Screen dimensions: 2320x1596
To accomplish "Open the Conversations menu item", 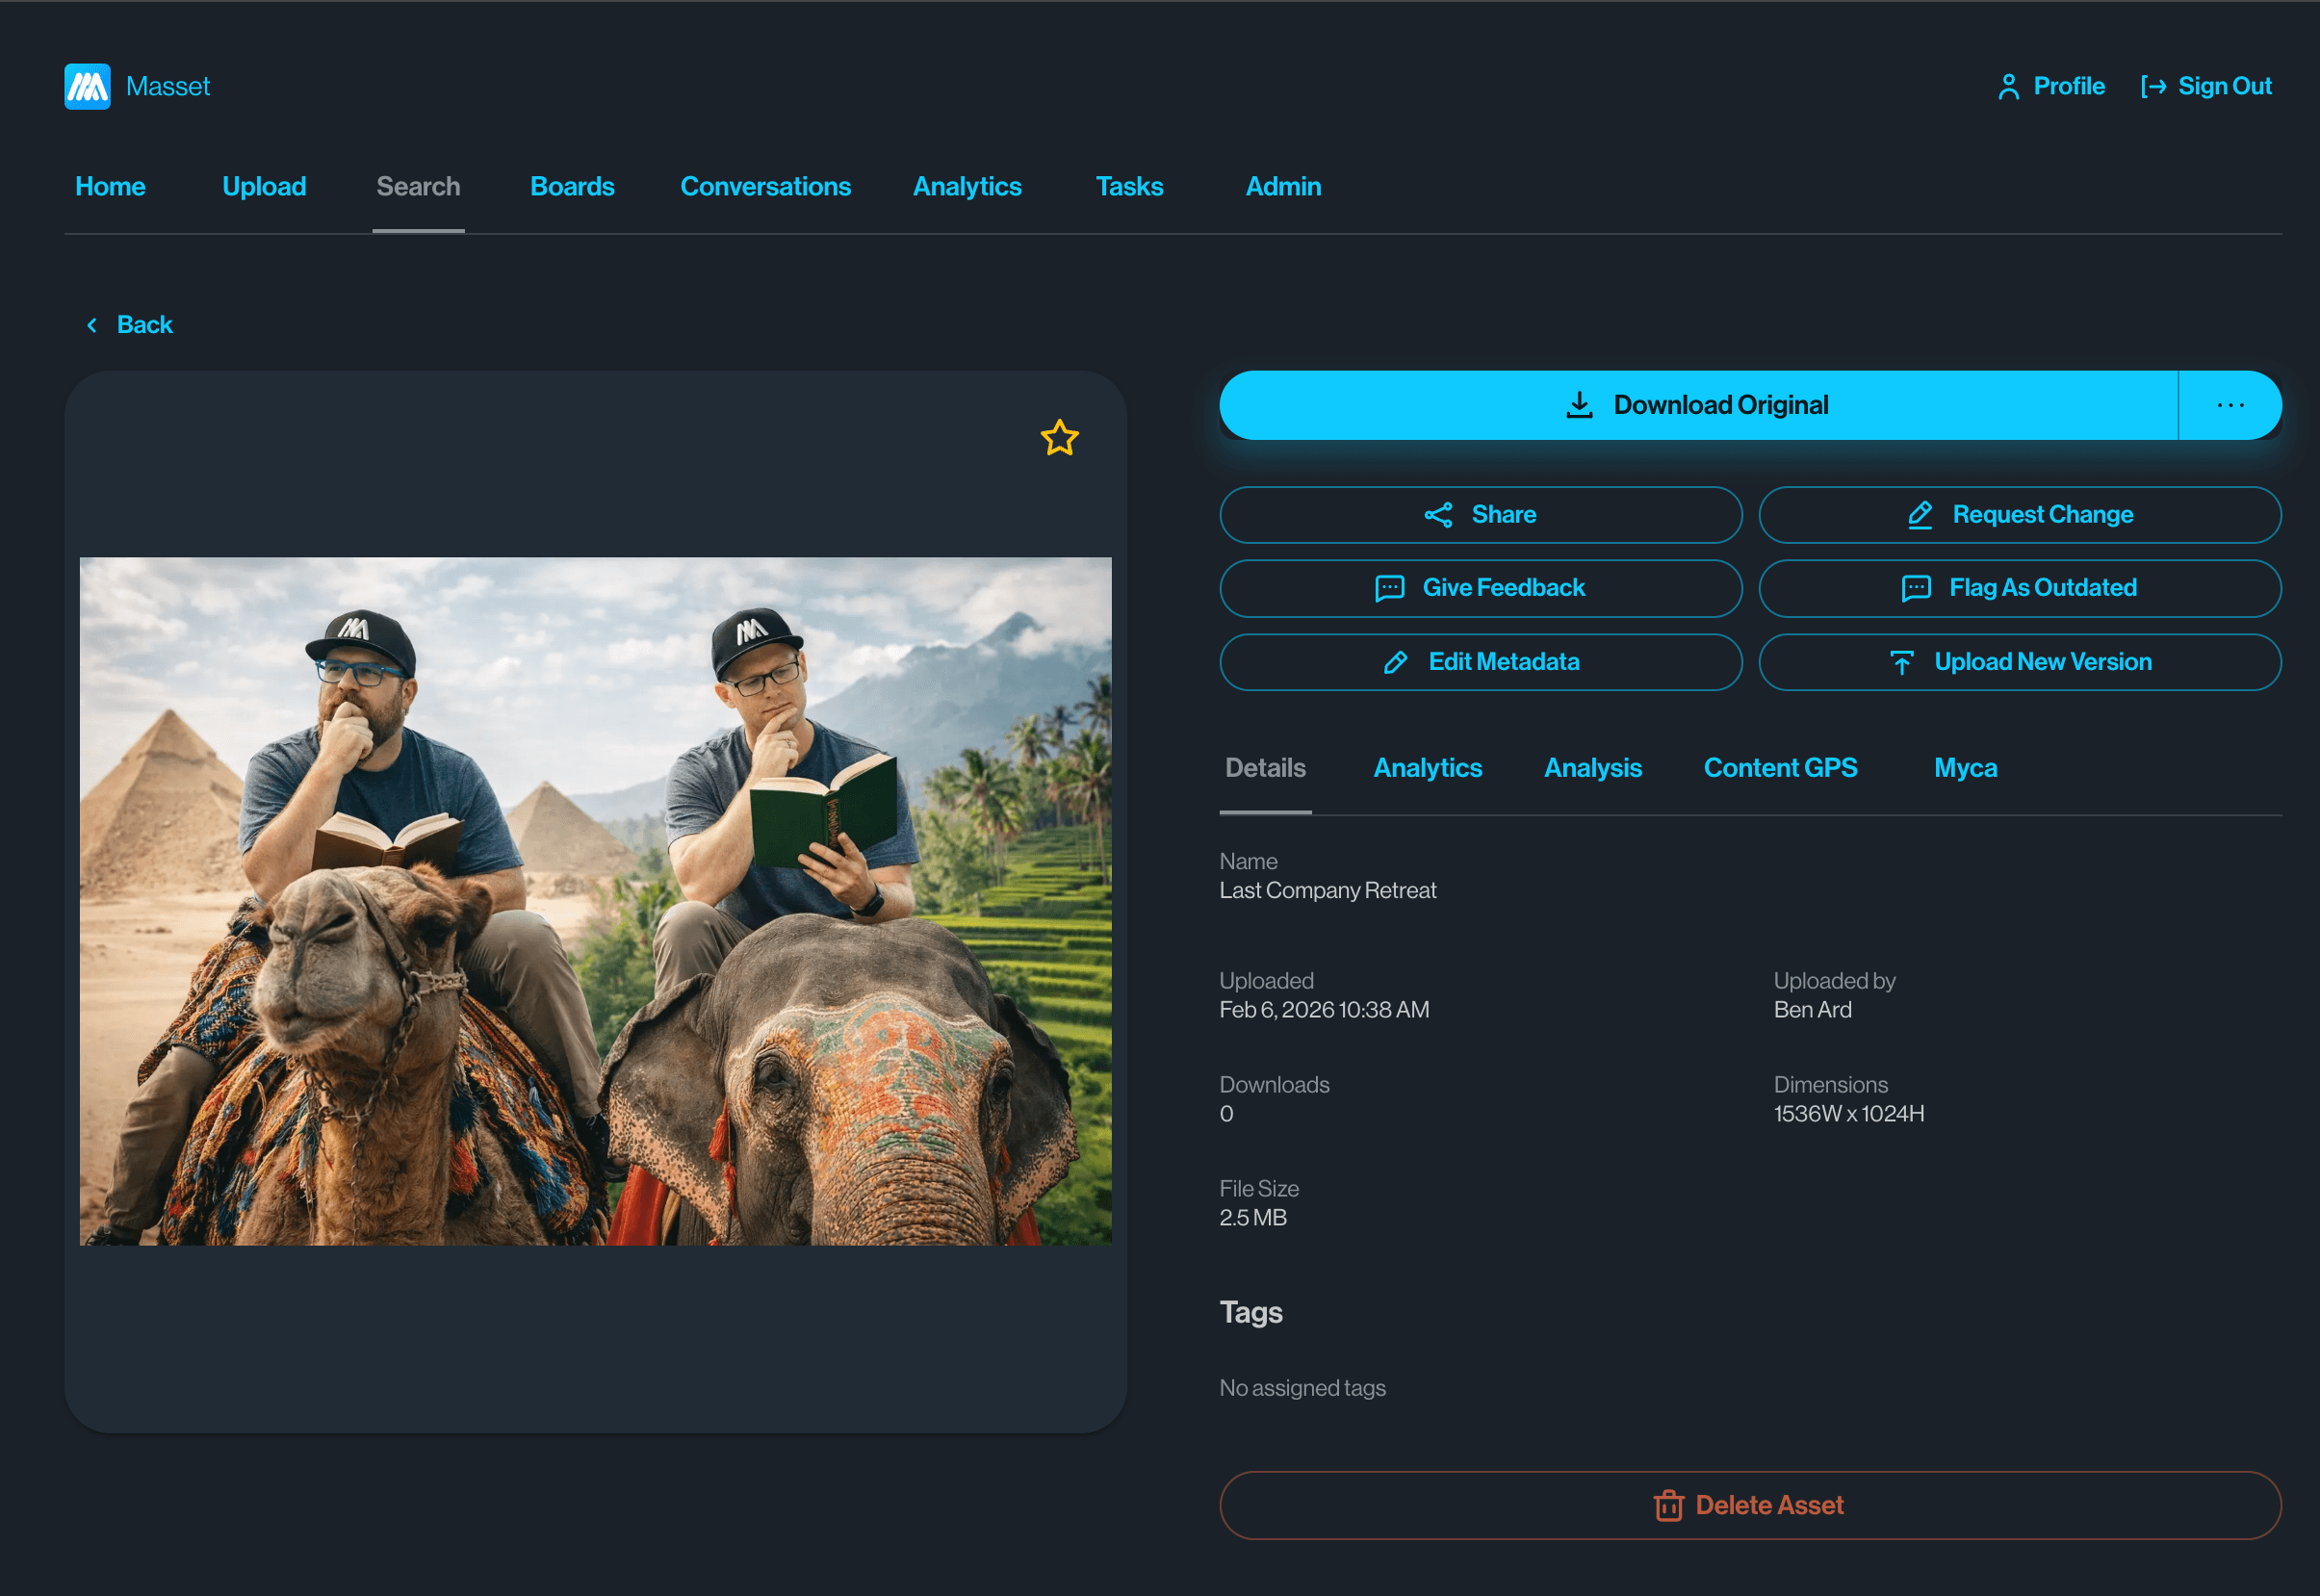I will click(766, 186).
